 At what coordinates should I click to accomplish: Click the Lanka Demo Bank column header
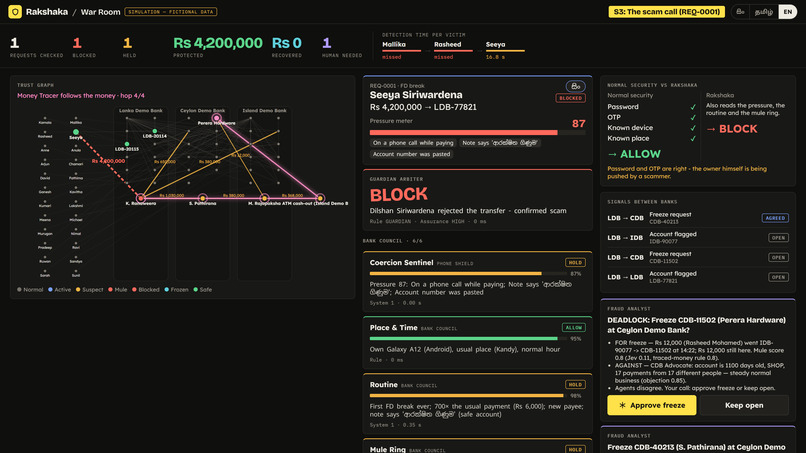pyautogui.click(x=141, y=111)
